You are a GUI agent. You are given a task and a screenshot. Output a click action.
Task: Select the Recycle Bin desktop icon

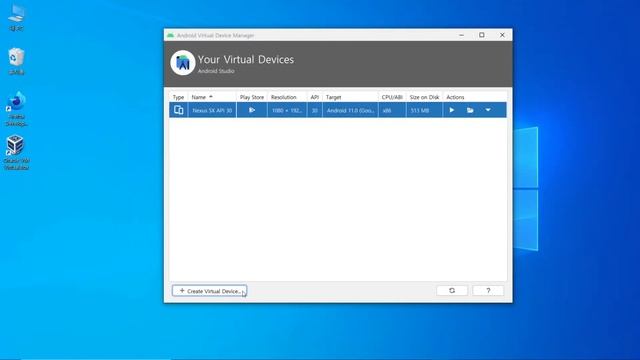tap(16, 61)
